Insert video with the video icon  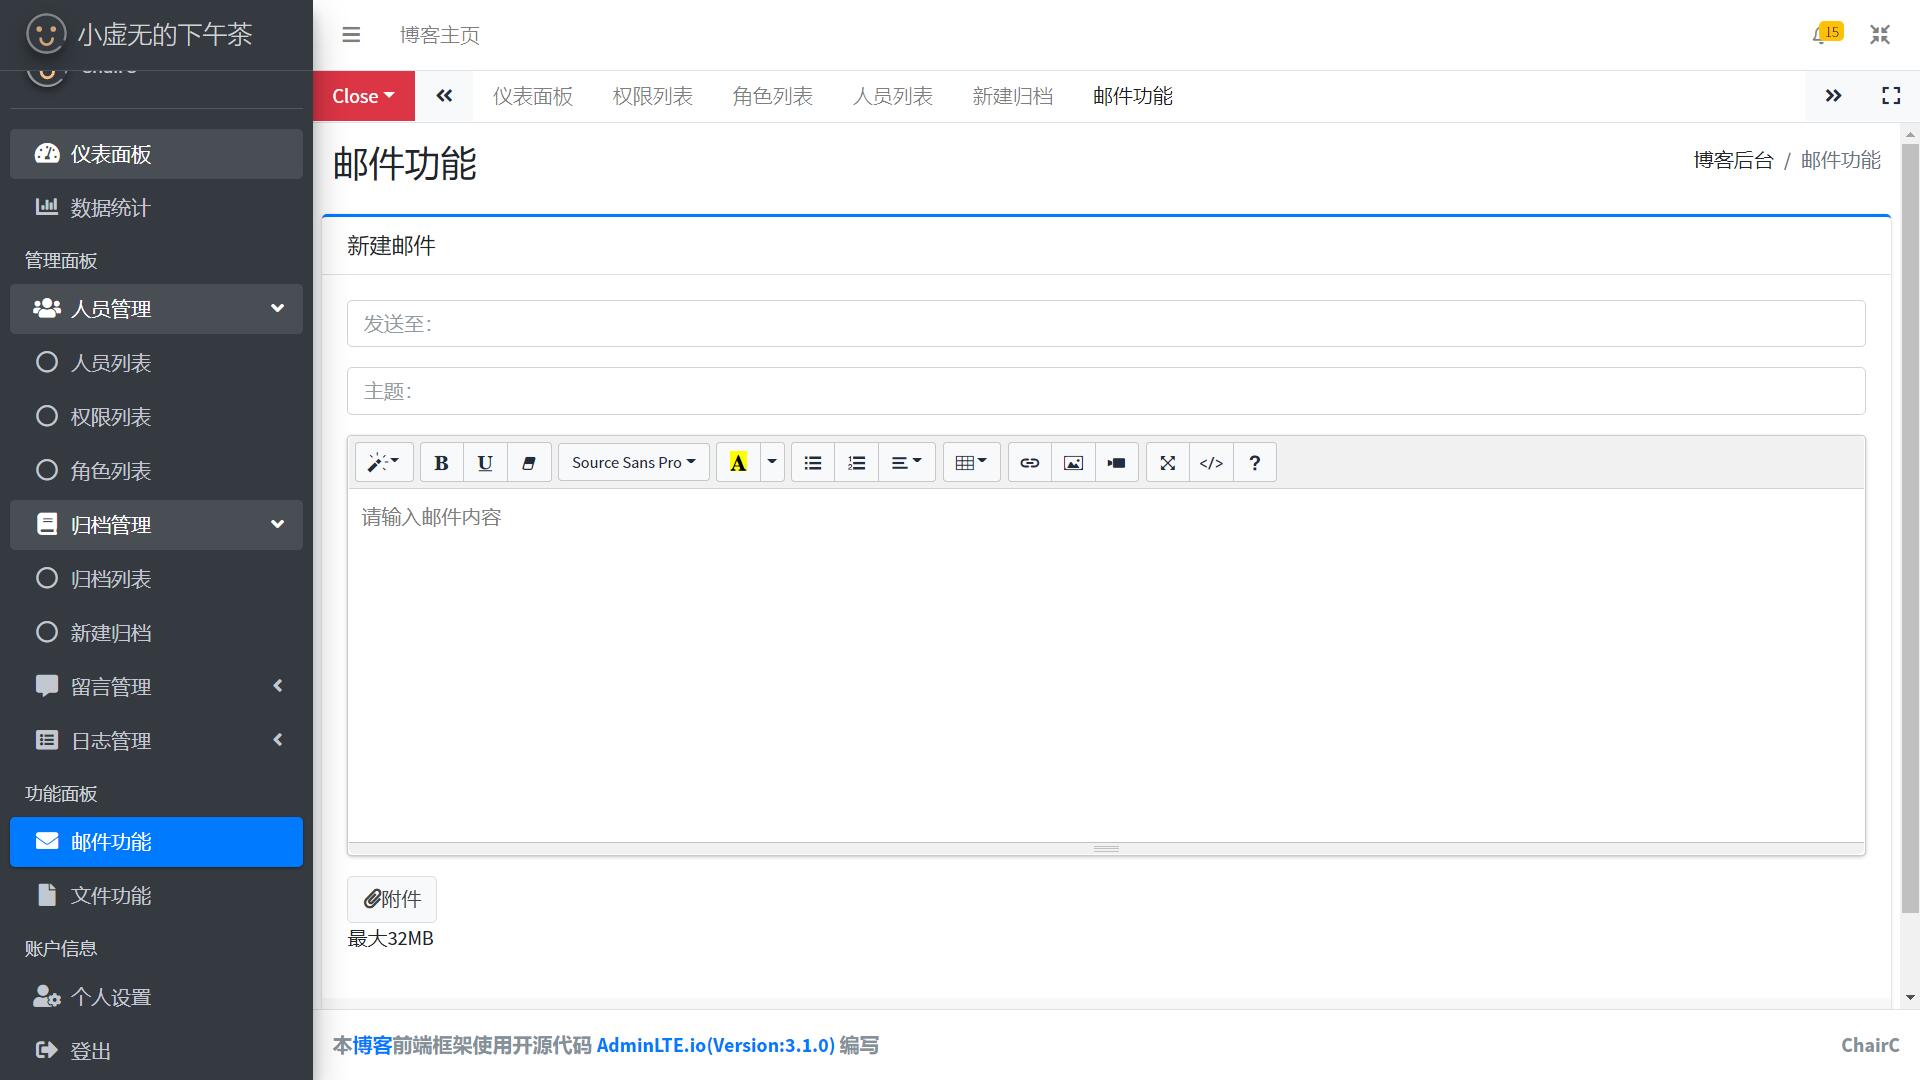click(x=1116, y=463)
